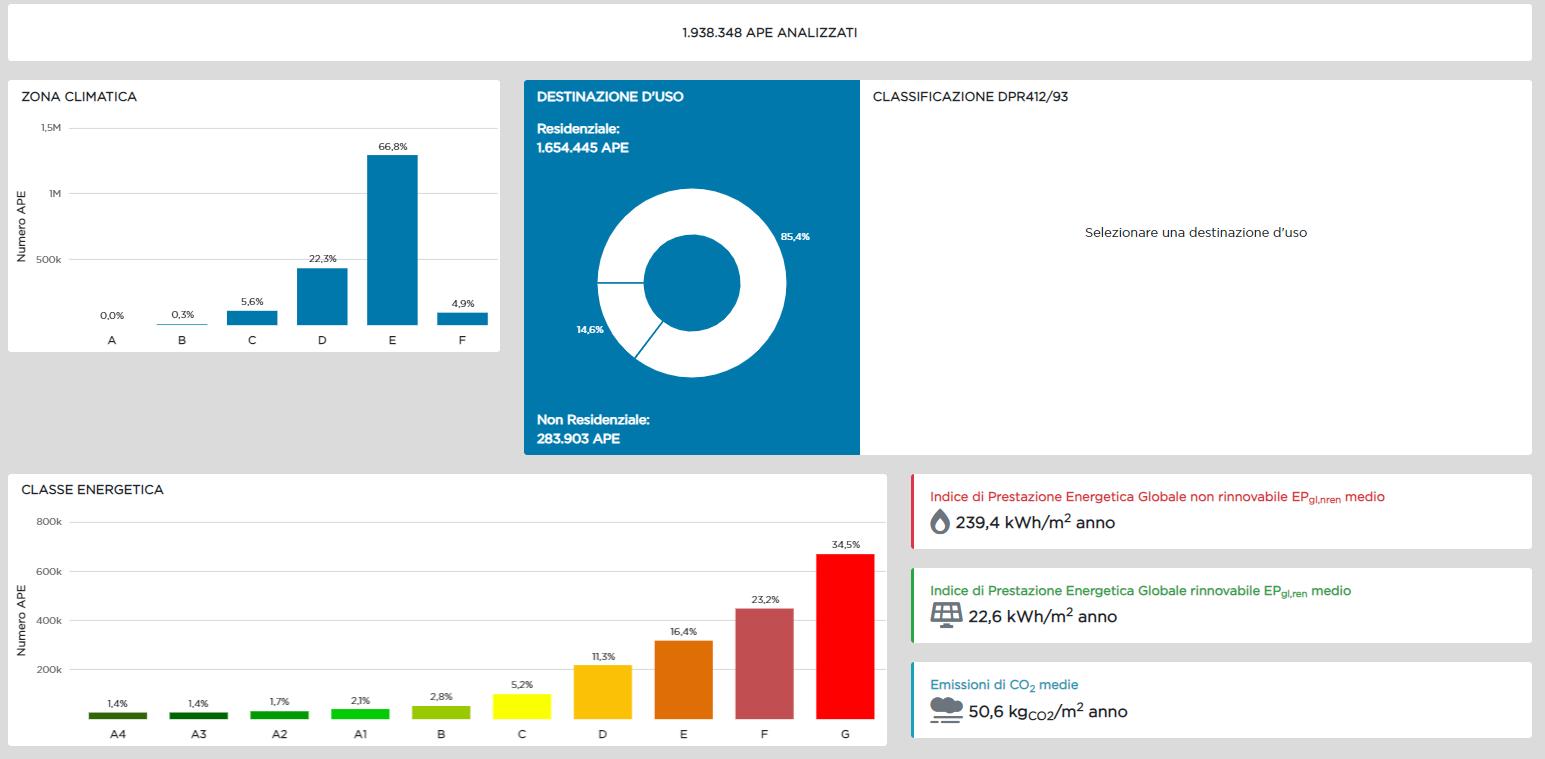The width and height of the screenshot is (1545, 759).
Task: Select the light green class B bar
Action: 441,712
